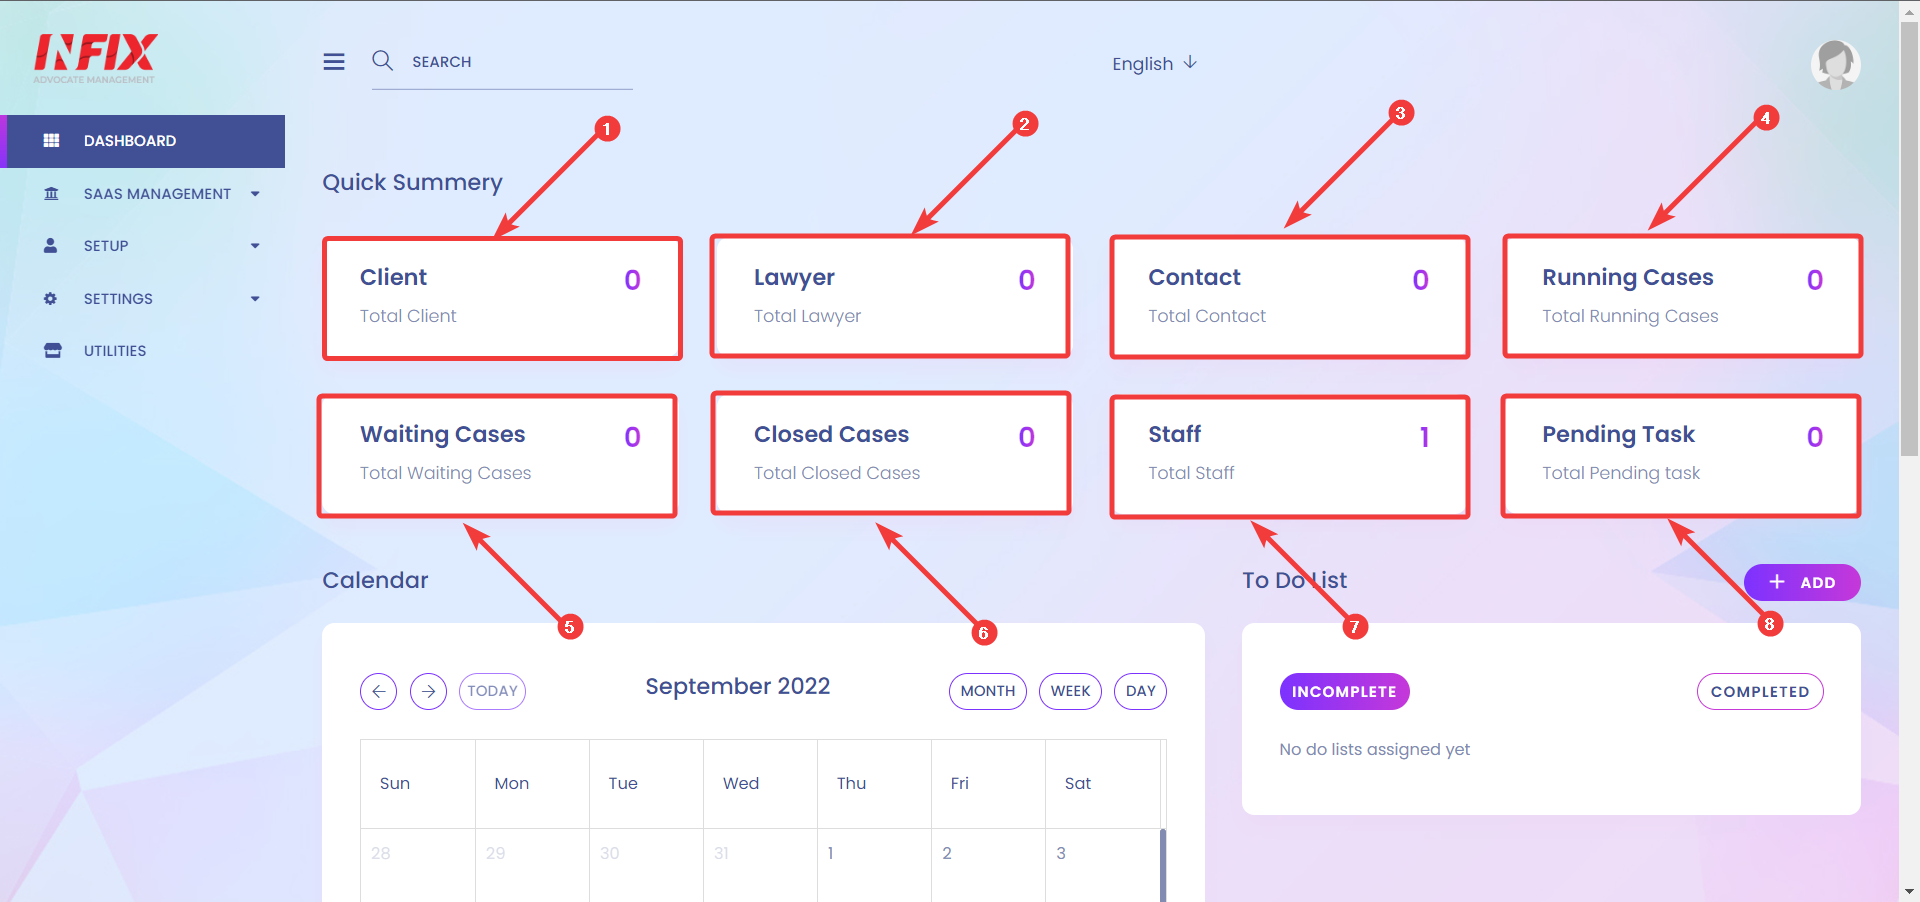
Task: Go to next month arrow in calendar
Action: pos(428,691)
